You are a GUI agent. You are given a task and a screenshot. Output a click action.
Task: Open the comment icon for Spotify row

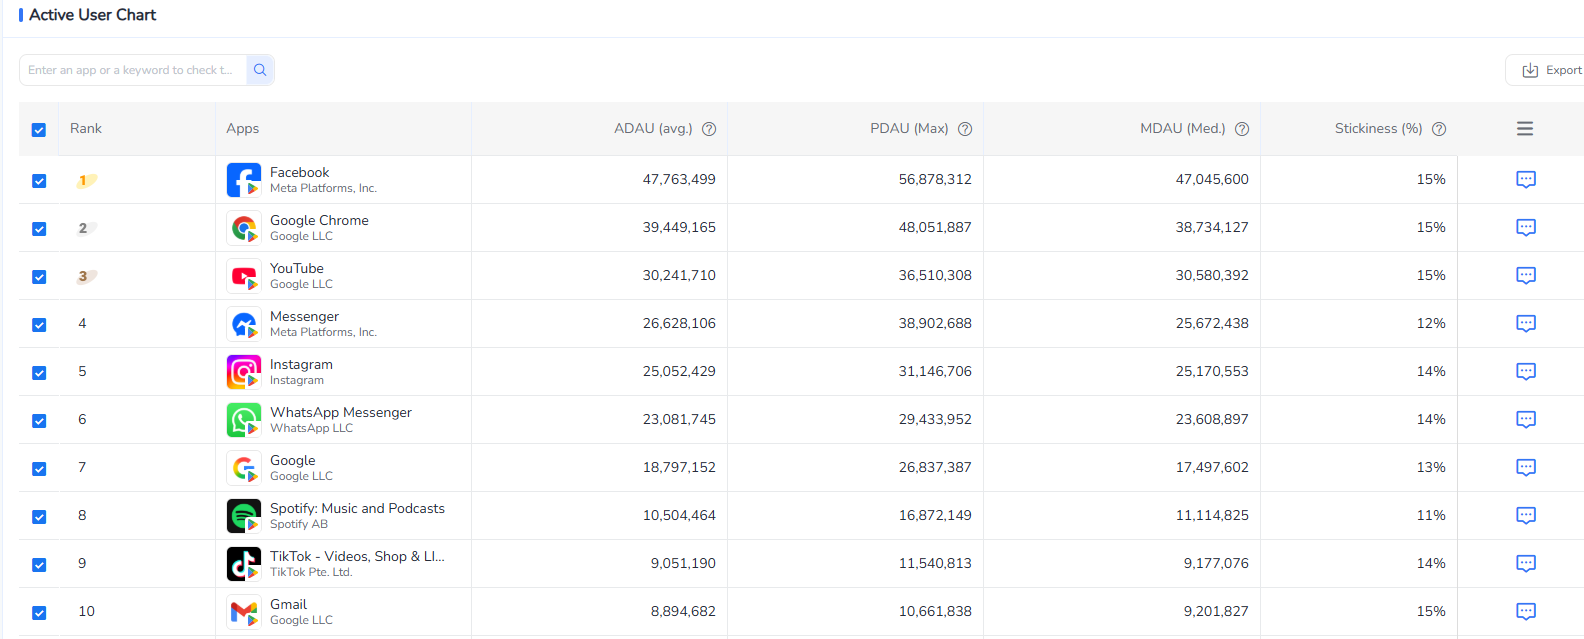tap(1525, 516)
